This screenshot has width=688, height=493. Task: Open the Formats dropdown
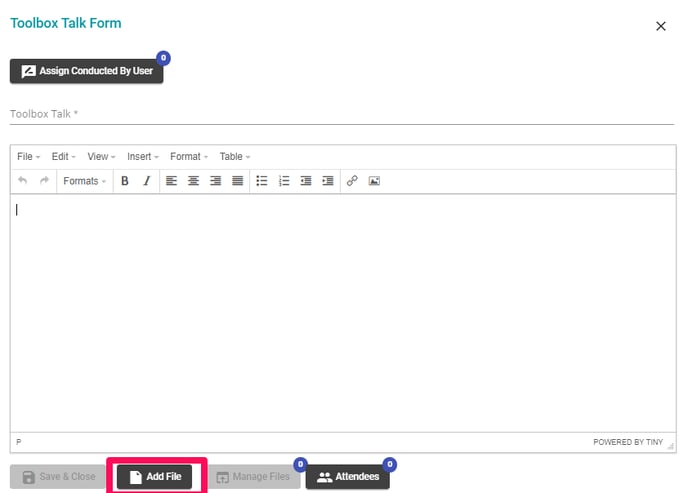pyautogui.click(x=84, y=181)
